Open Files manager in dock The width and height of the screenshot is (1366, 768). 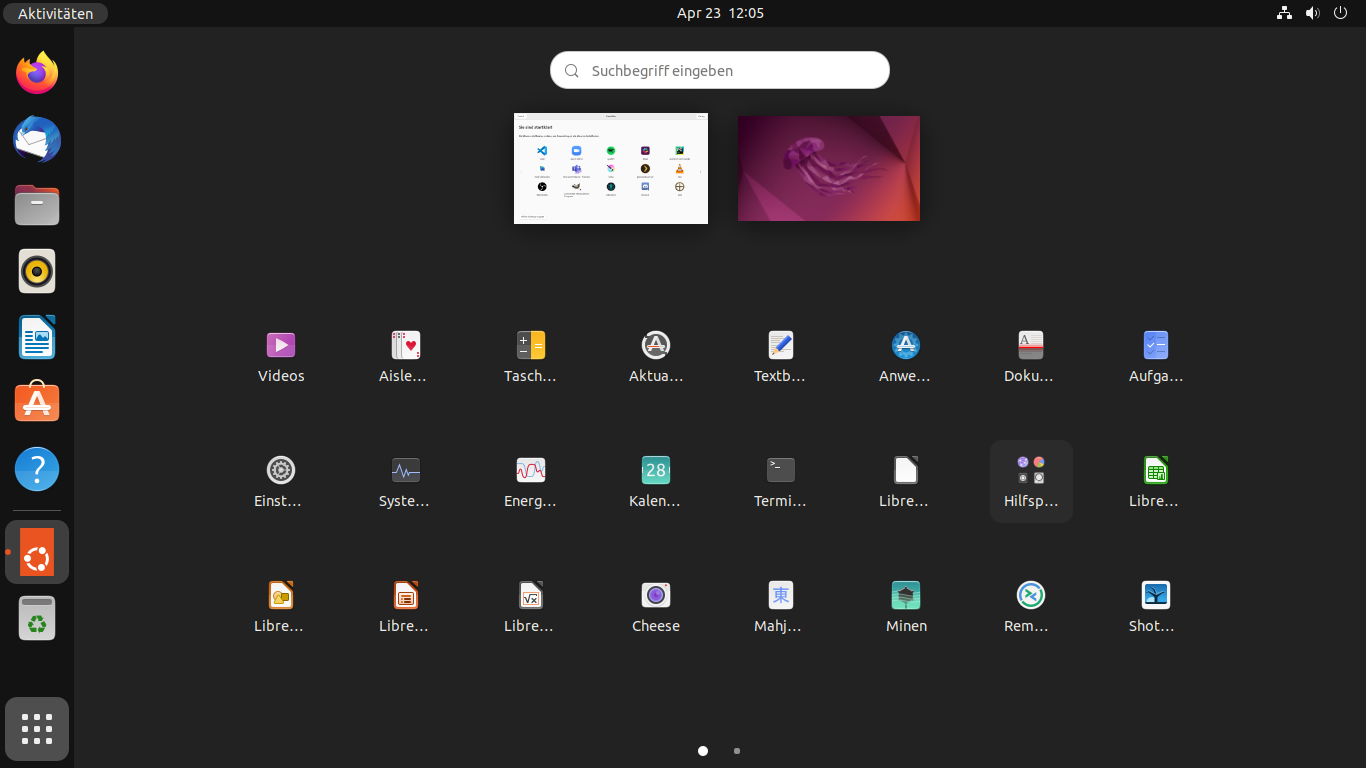37,205
